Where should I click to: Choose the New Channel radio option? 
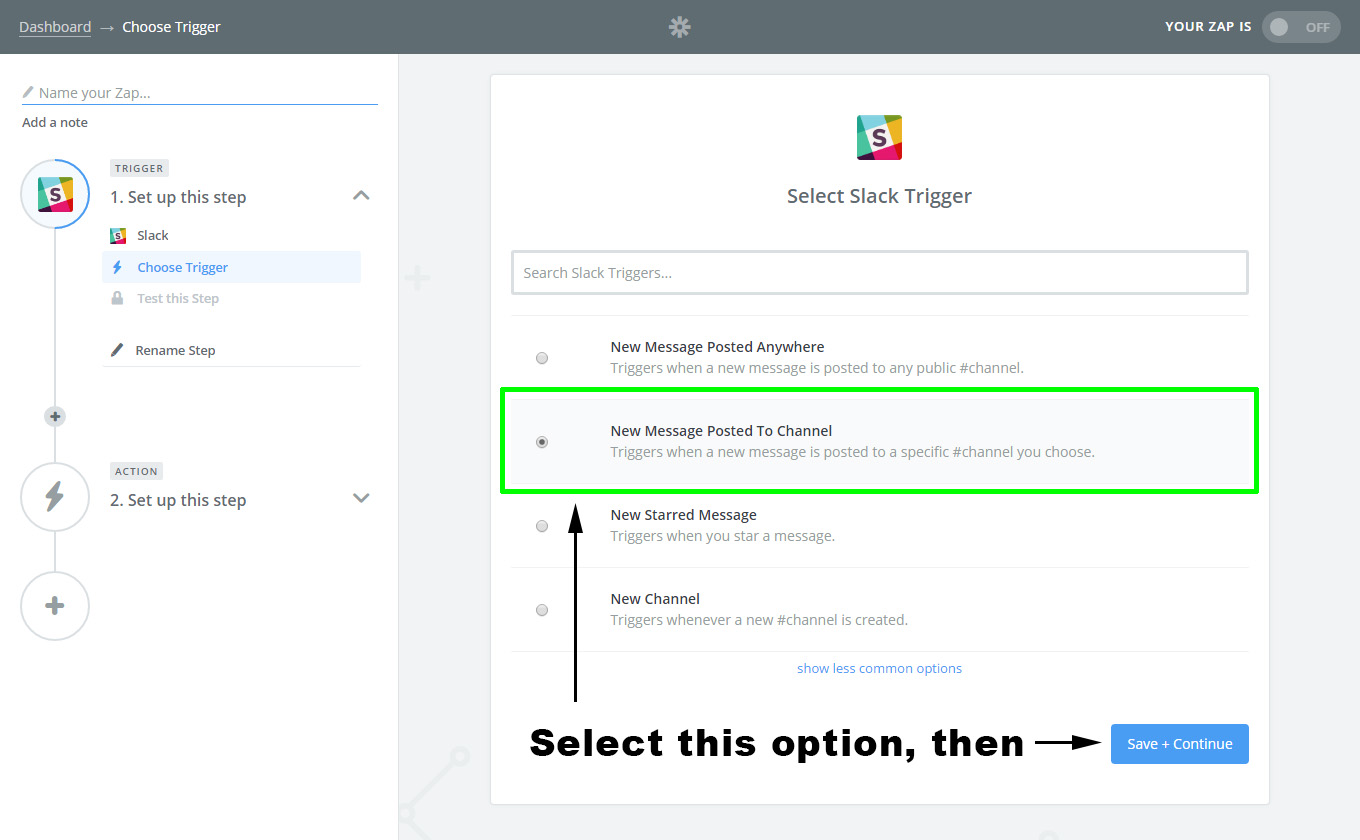pyautogui.click(x=542, y=610)
